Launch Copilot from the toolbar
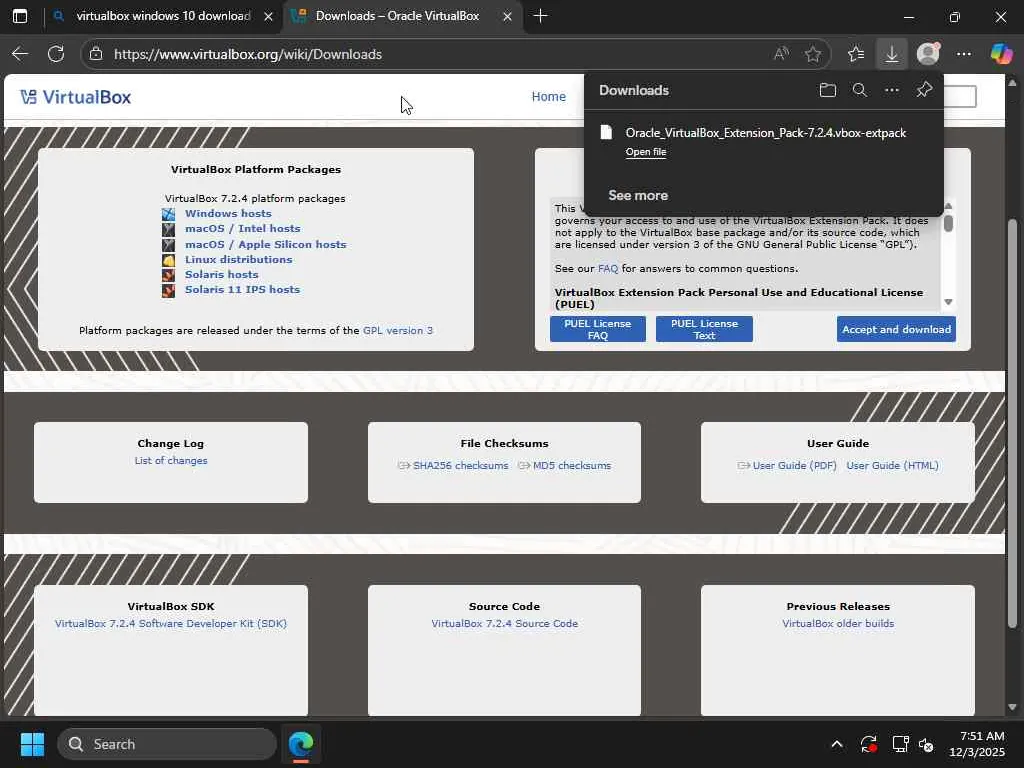 [x=1000, y=54]
